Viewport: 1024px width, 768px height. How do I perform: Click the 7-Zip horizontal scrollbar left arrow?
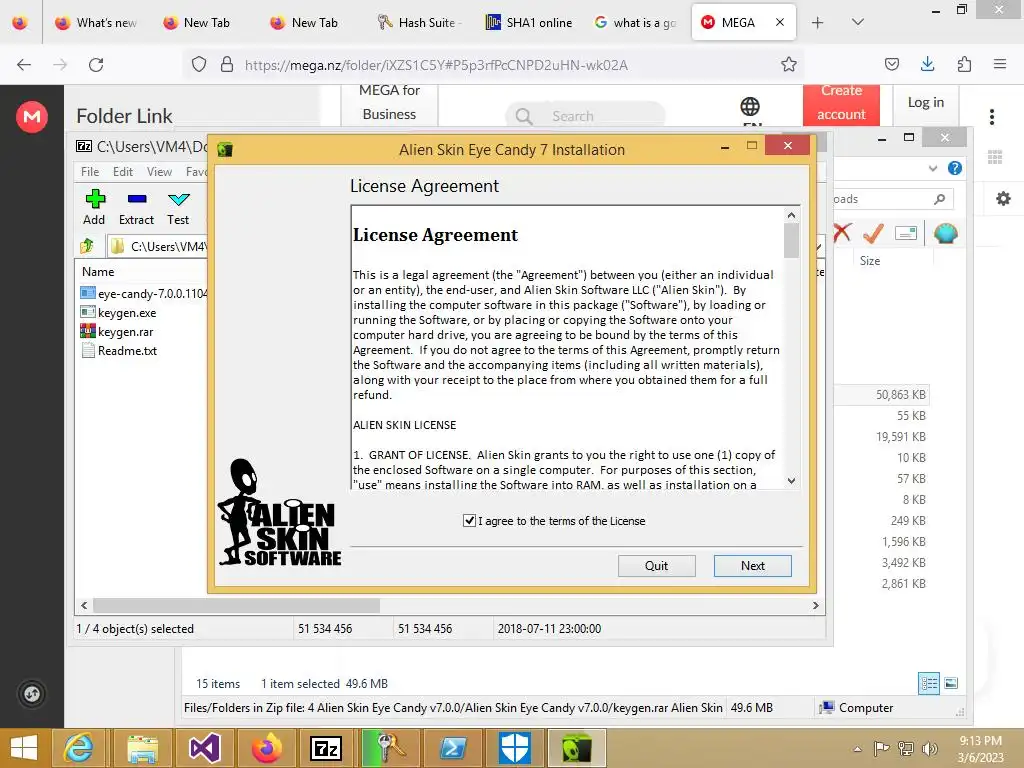pyautogui.click(x=84, y=605)
